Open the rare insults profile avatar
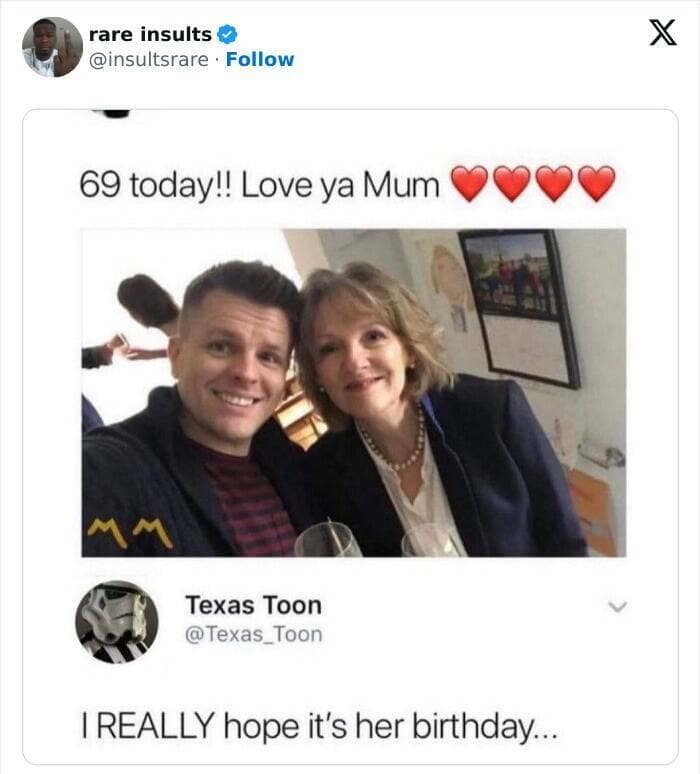This screenshot has width=700, height=774. coord(52,47)
